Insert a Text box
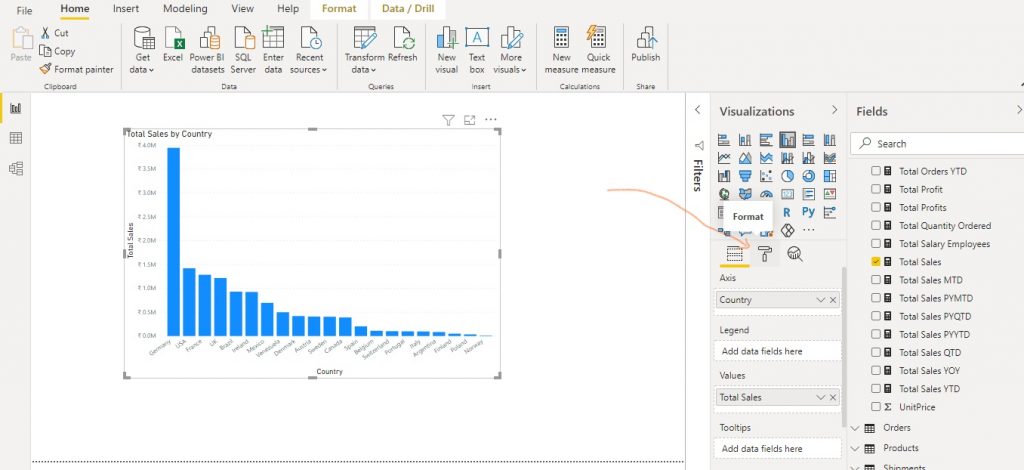Image resolution: width=1024 pixels, height=470 pixels. [477, 50]
